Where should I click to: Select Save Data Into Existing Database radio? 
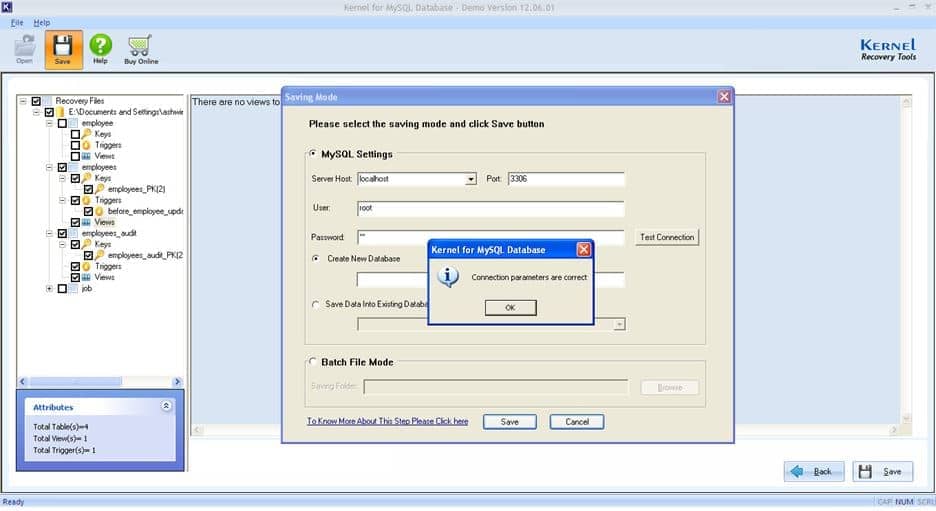[316, 304]
